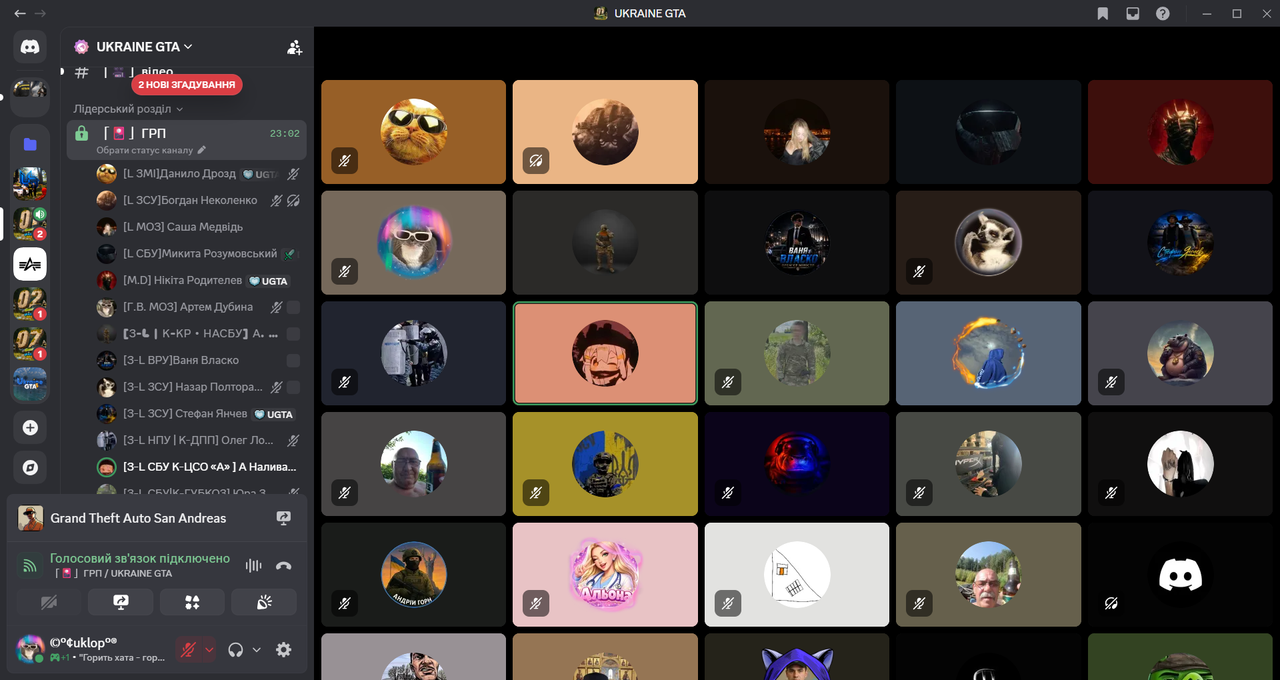Share Grand Theft Auto San Andreas screen

(x=284, y=518)
